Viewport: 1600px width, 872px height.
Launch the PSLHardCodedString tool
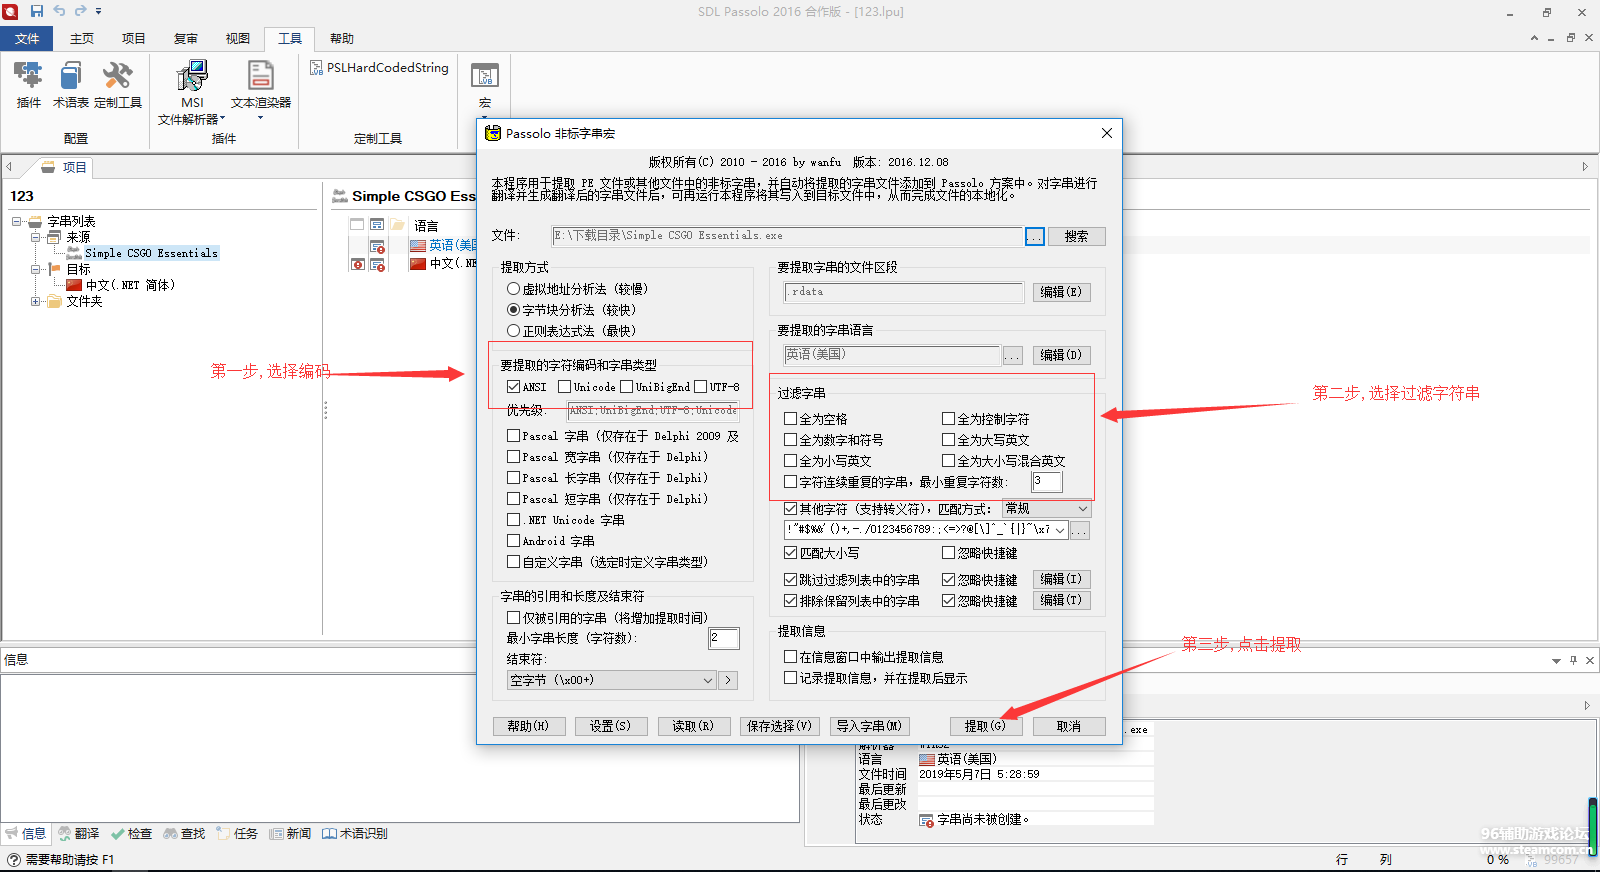(x=380, y=68)
